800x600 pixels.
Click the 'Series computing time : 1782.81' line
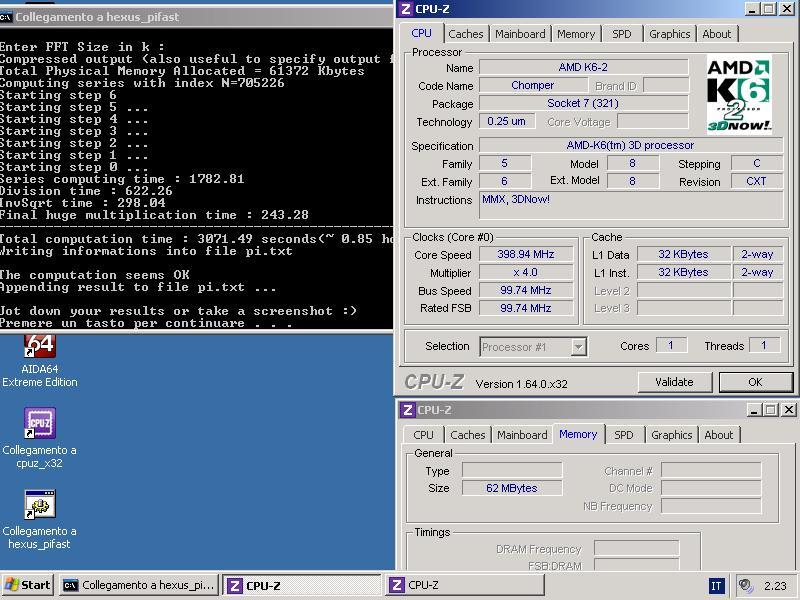[x=122, y=179]
